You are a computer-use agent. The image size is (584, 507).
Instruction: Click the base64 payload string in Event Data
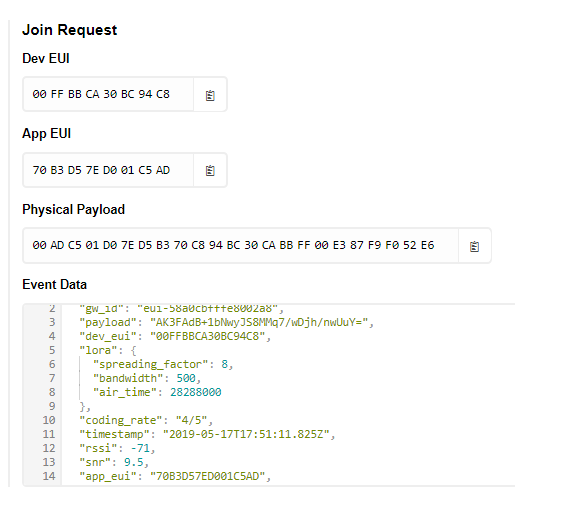259,322
